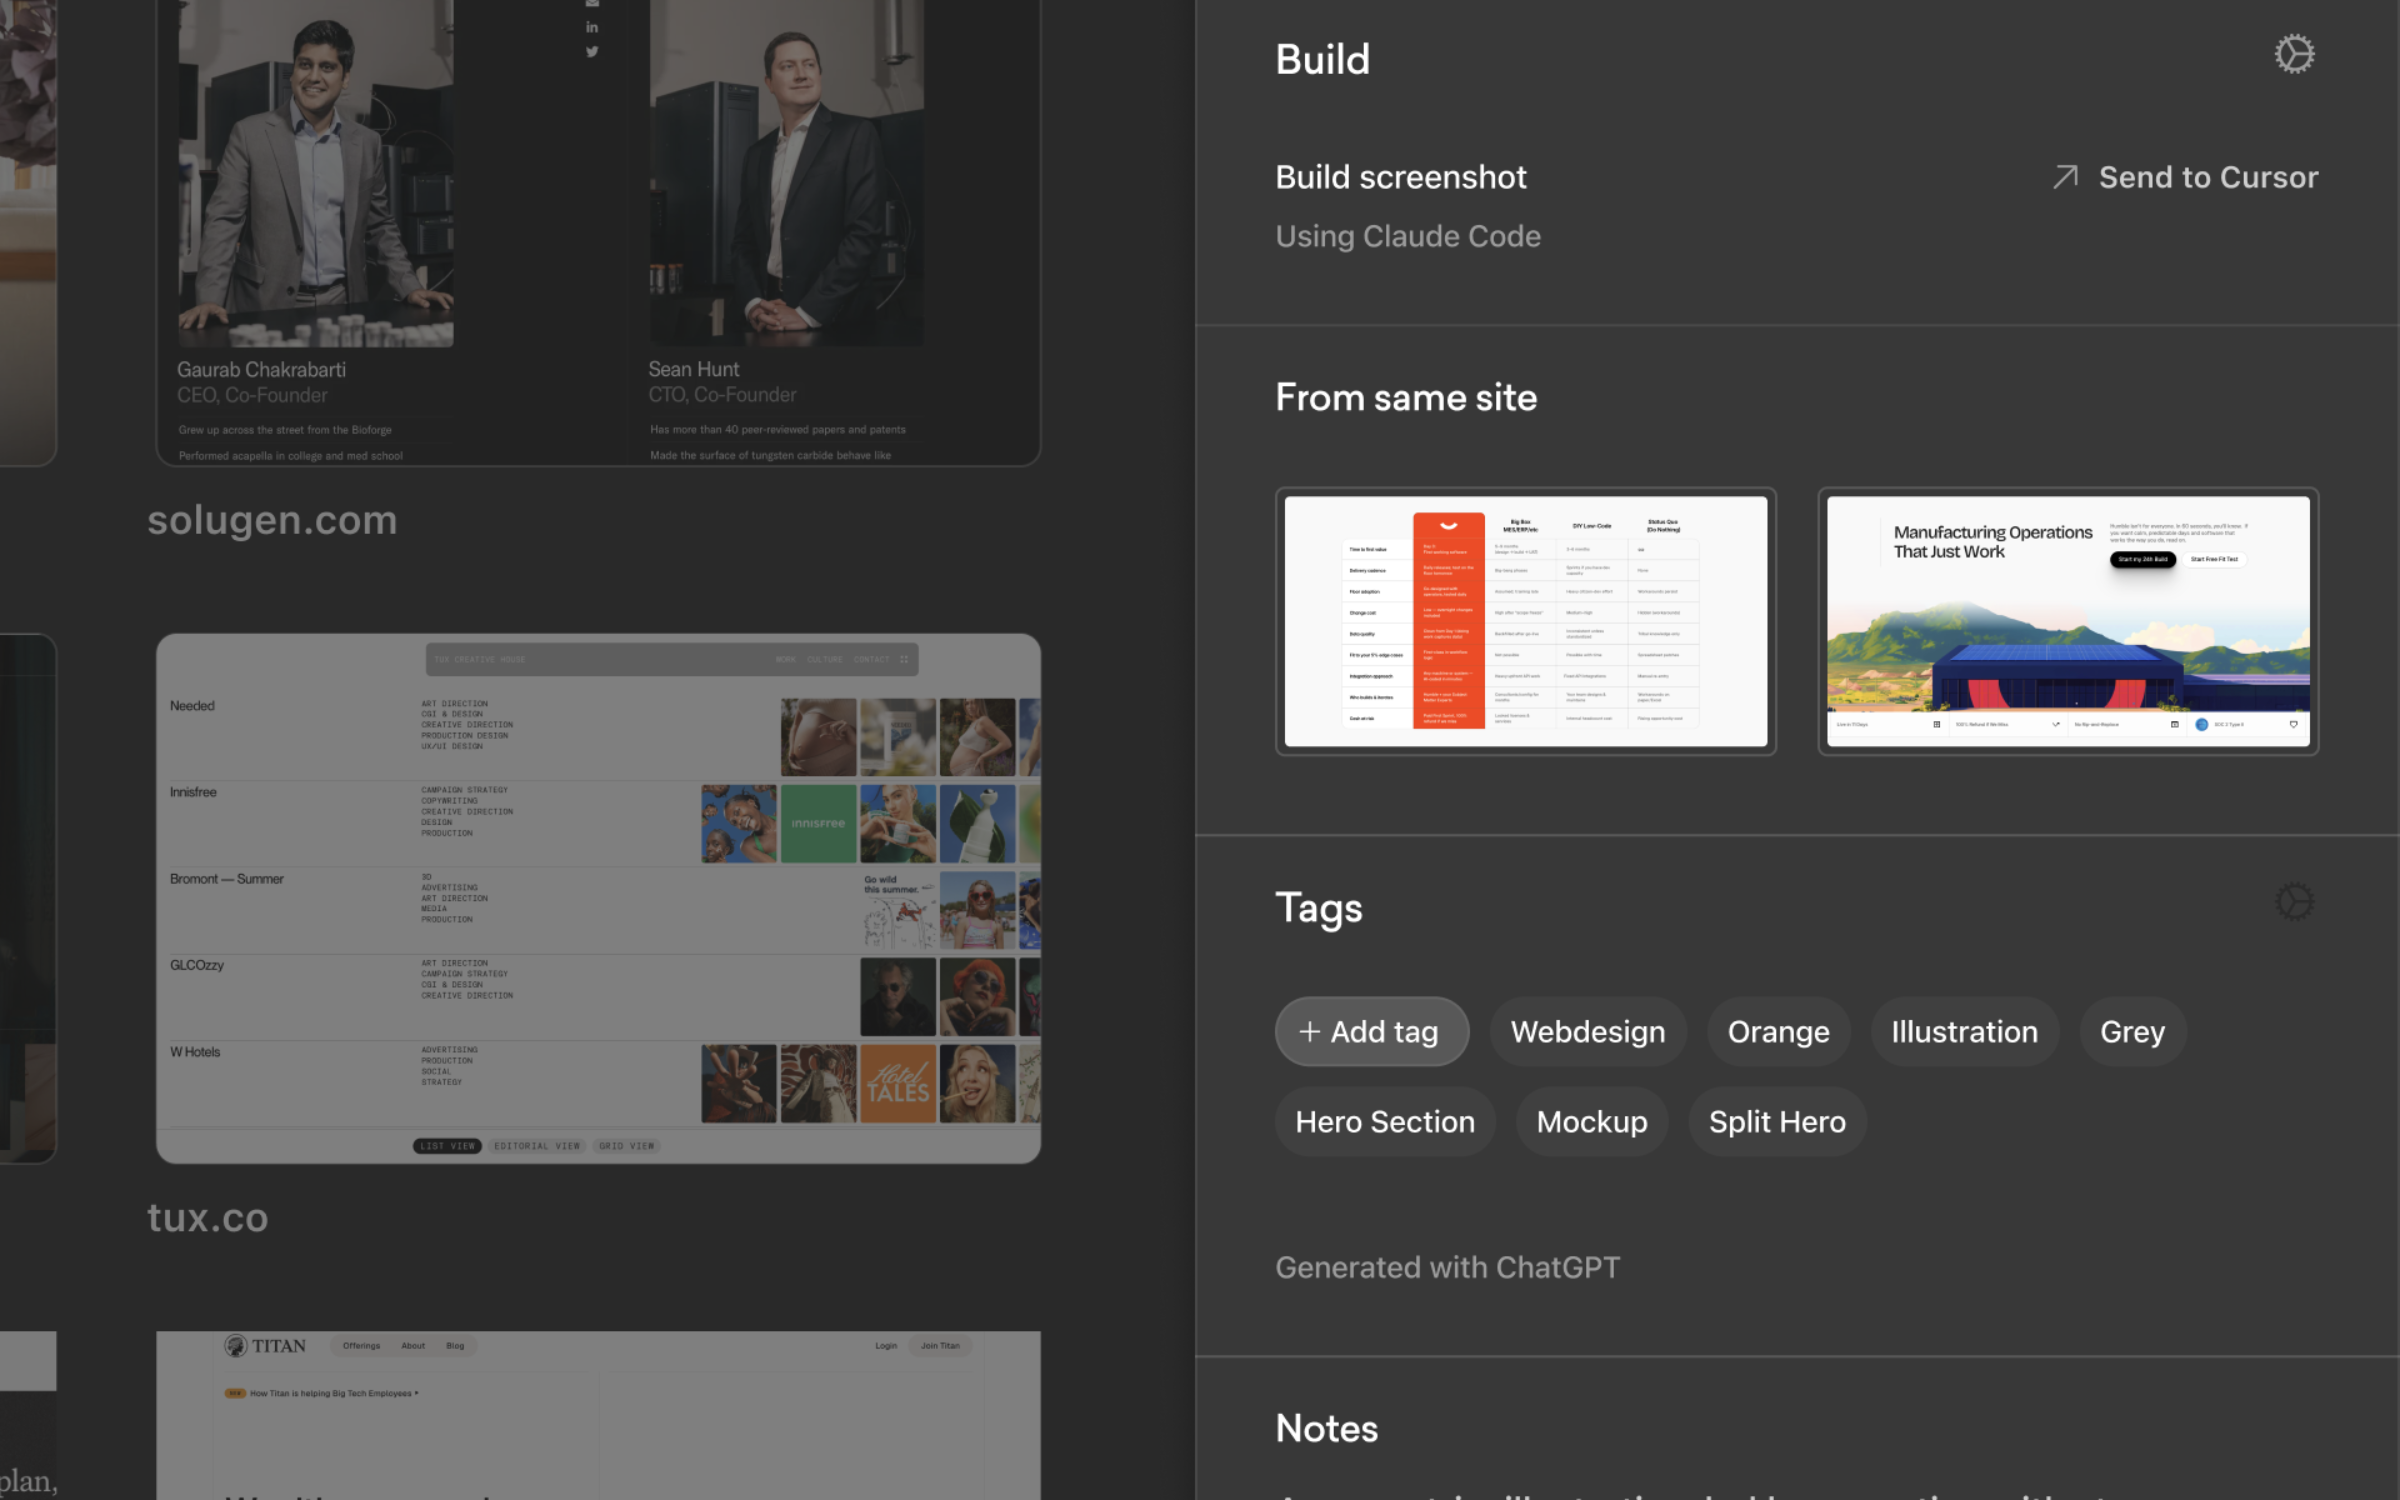Click the arrow icon beside Send to Cursor
The image size is (2400, 1500).
[x=2066, y=177]
